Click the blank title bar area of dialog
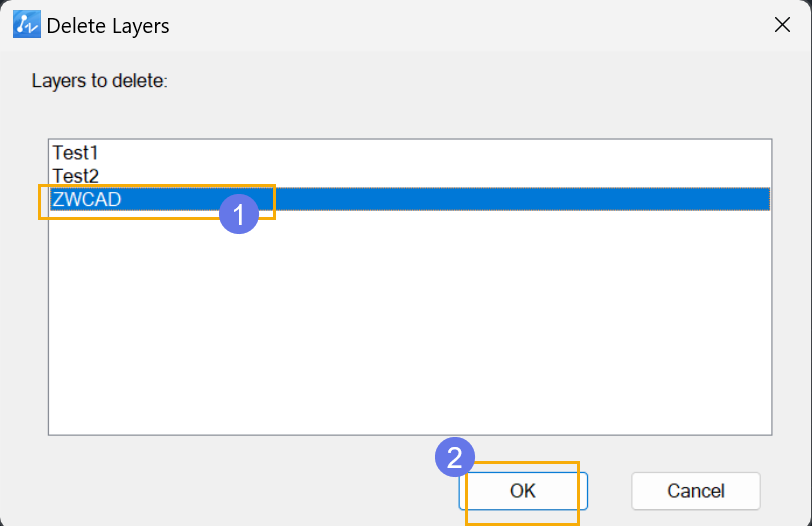The image size is (812, 526). click(466, 25)
